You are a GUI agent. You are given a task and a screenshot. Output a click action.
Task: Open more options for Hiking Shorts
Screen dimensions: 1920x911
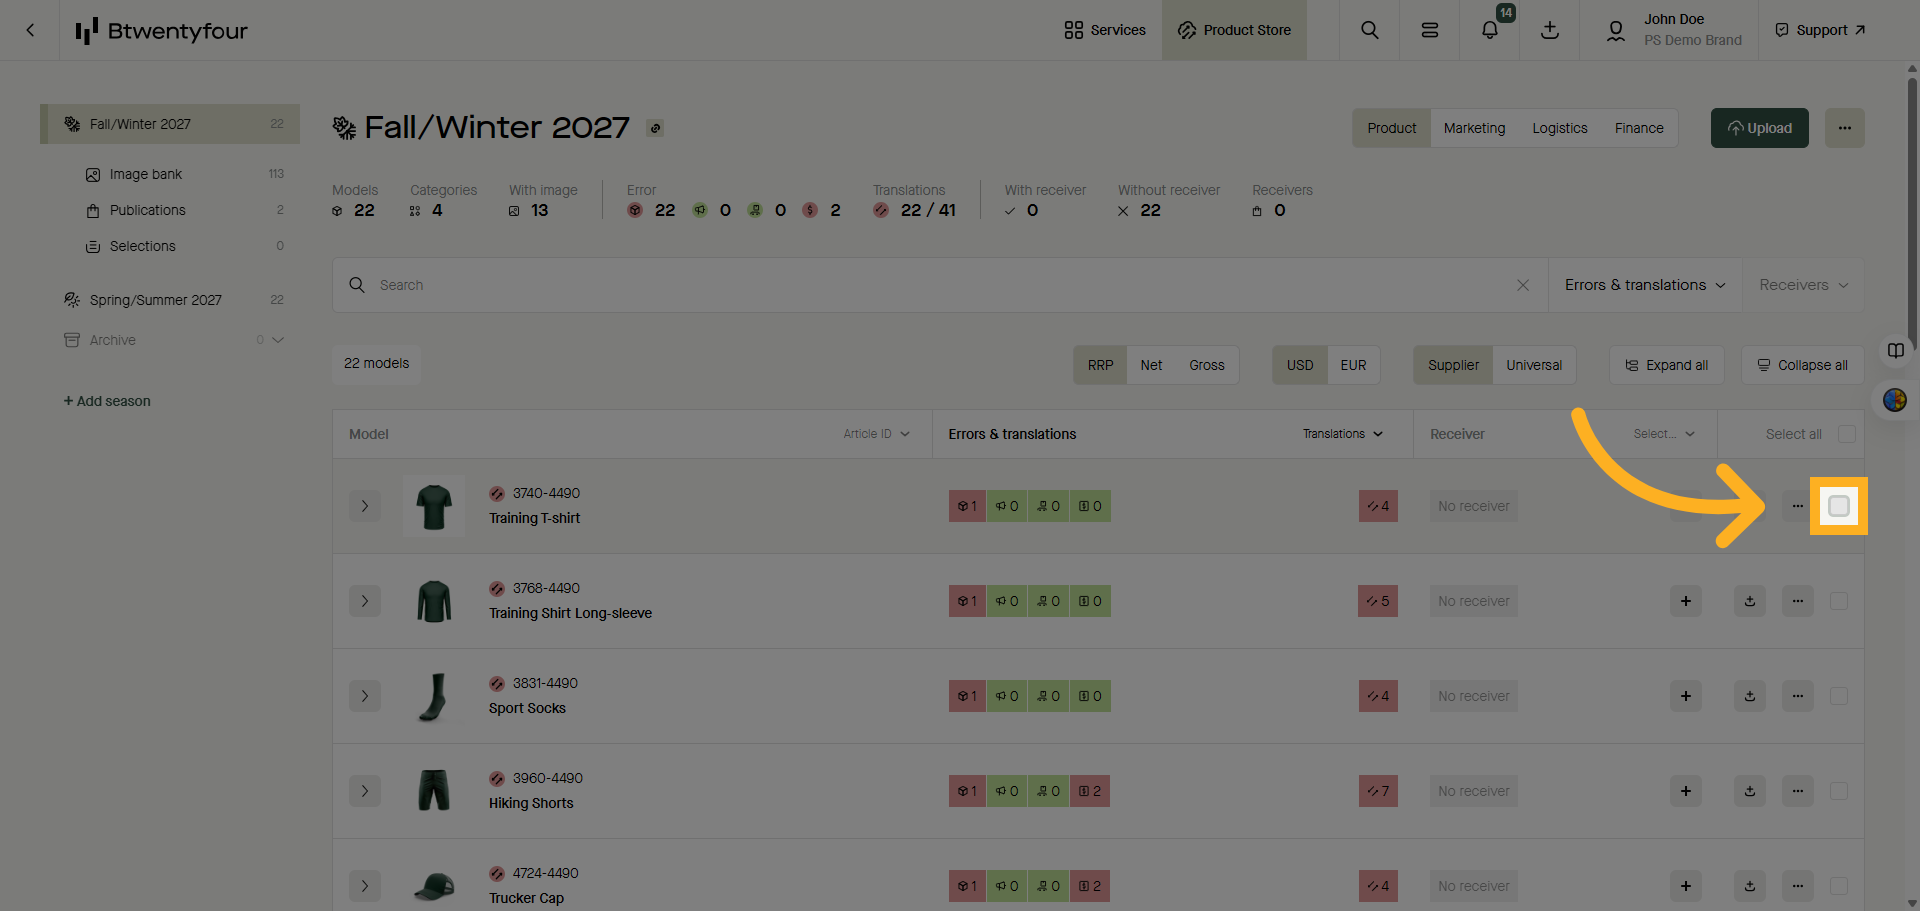[x=1798, y=791]
